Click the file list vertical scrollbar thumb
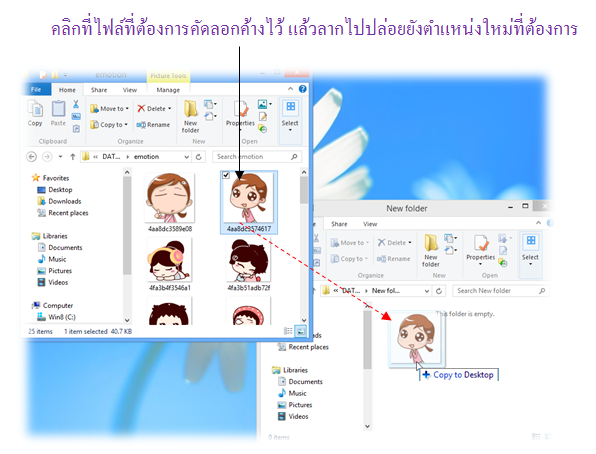 tap(304, 190)
